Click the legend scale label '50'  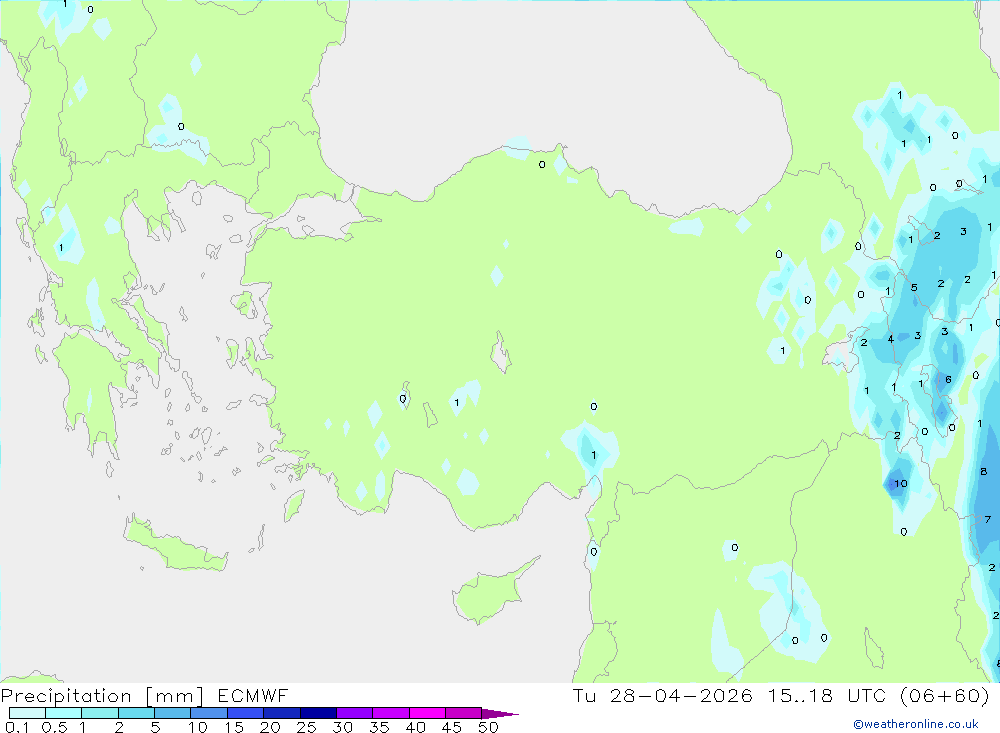(x=488, y=727)
